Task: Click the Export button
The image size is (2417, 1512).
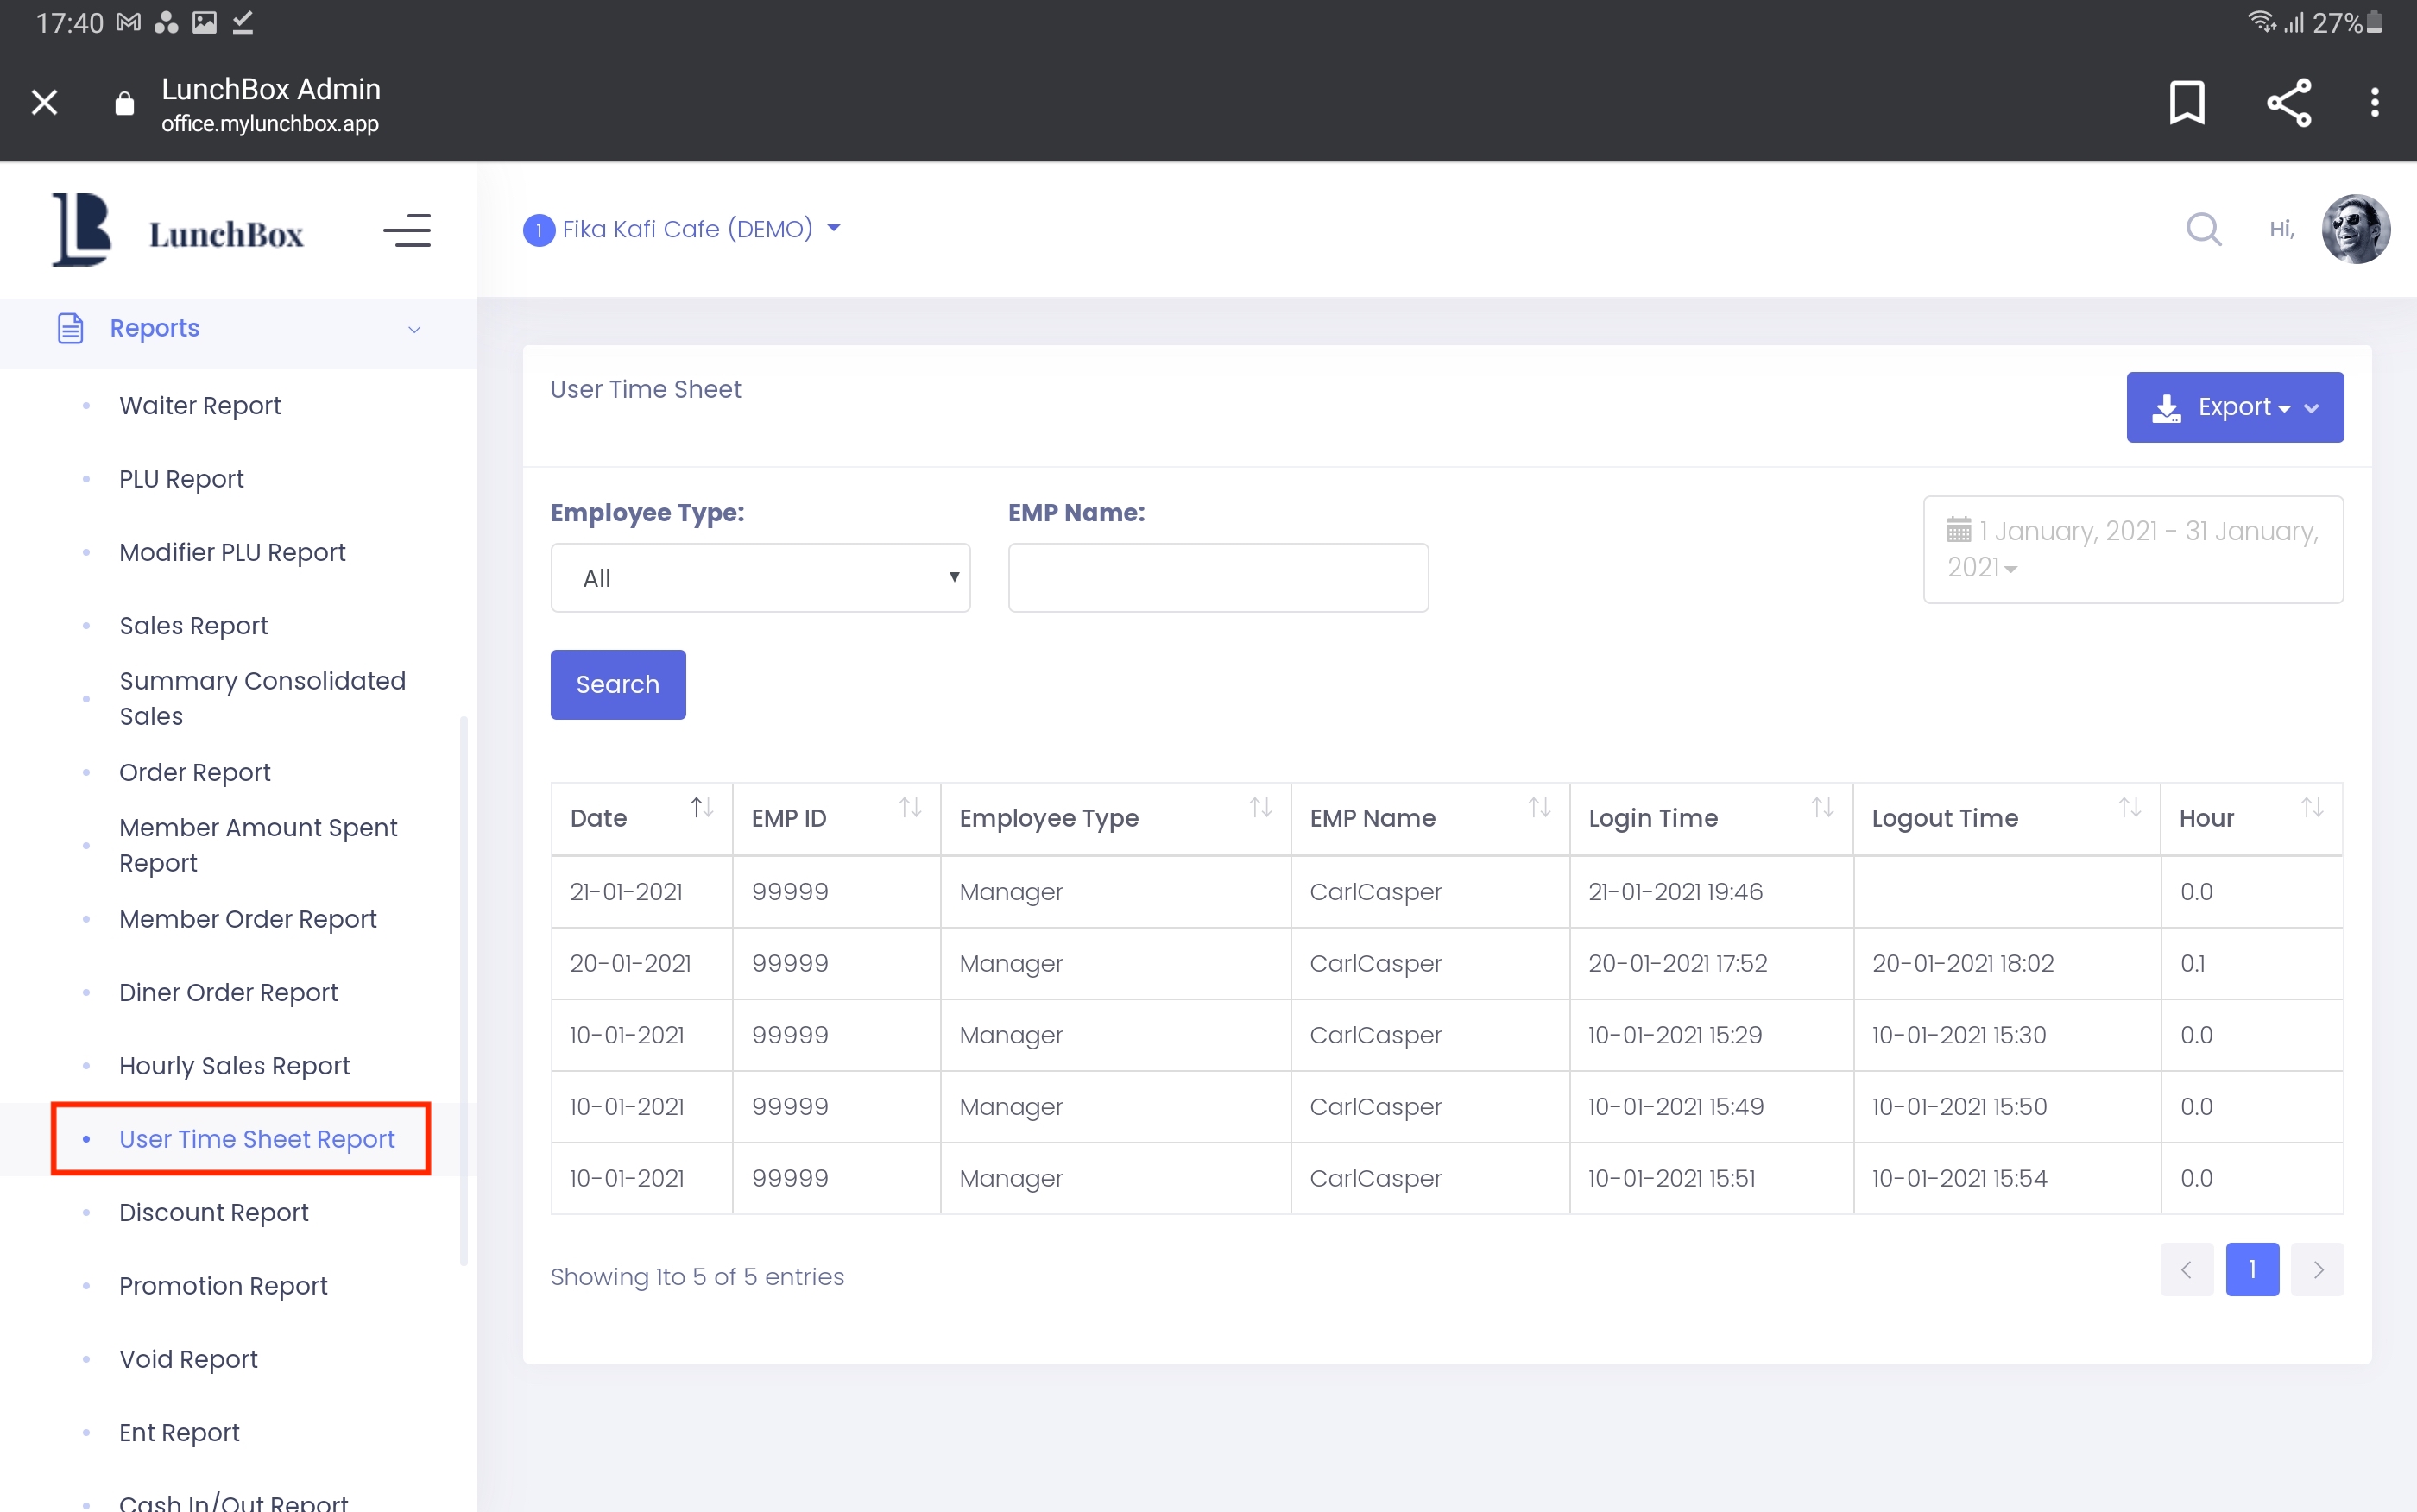Action: click(x=2234, y=407)
